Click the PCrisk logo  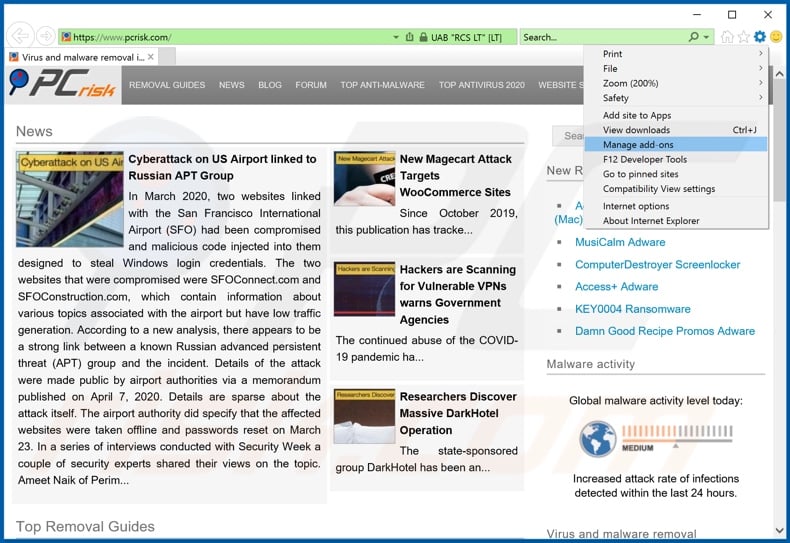click(62, 84)
